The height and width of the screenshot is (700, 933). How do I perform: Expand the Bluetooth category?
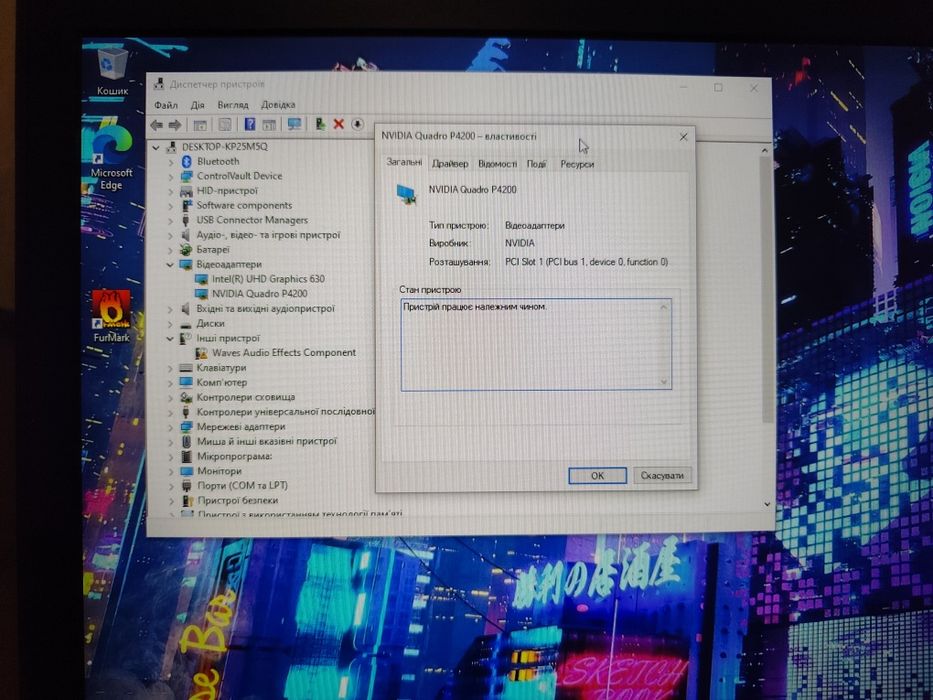point(171,162)
